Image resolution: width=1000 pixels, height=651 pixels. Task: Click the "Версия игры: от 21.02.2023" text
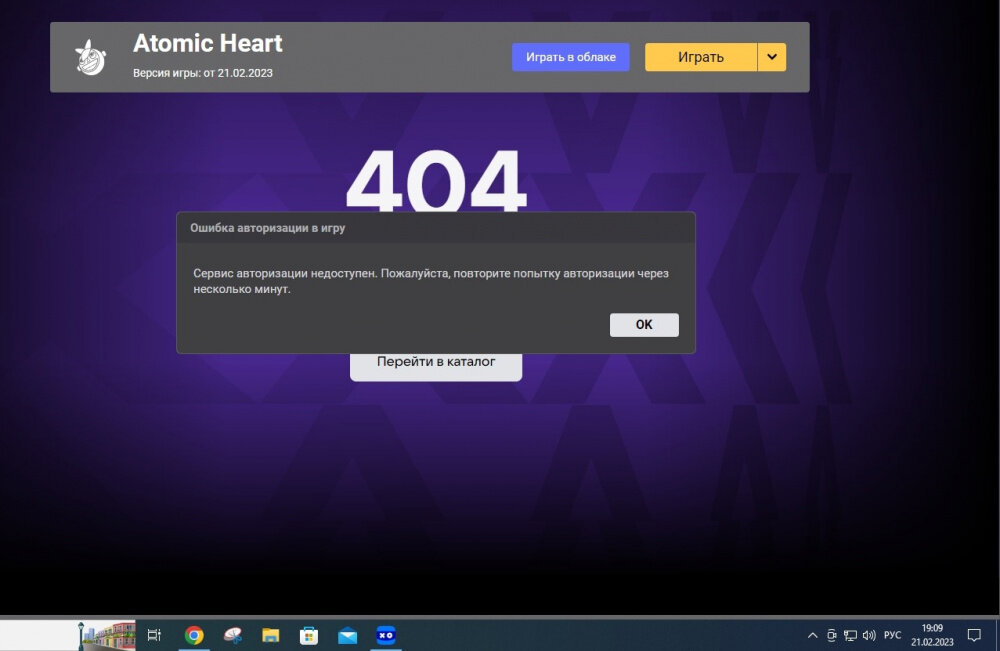tap(203, 73)
